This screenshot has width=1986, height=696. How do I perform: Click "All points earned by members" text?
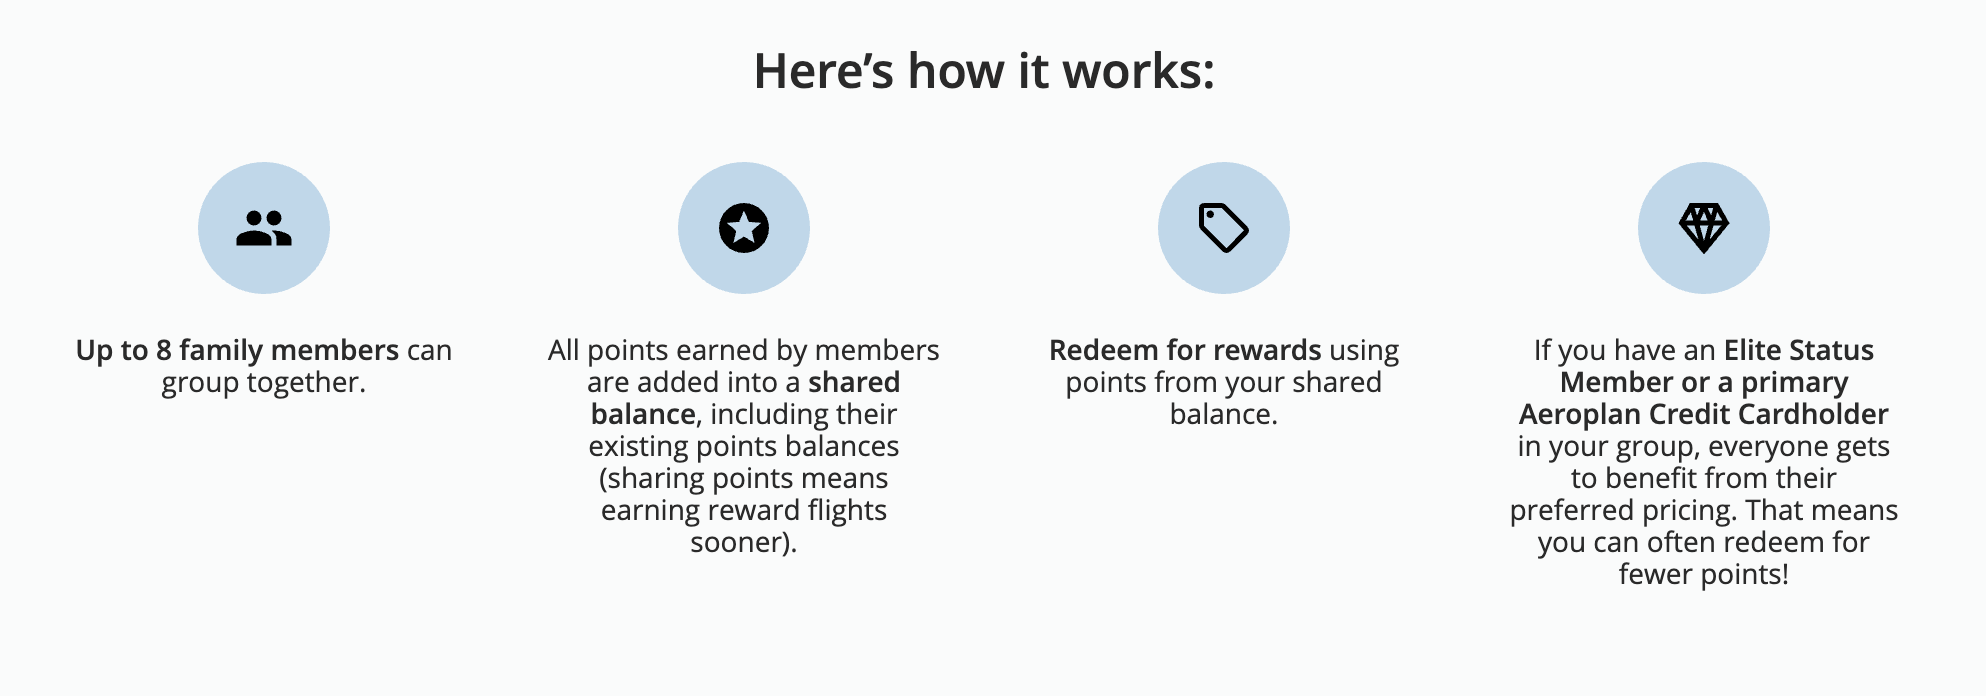743,350
